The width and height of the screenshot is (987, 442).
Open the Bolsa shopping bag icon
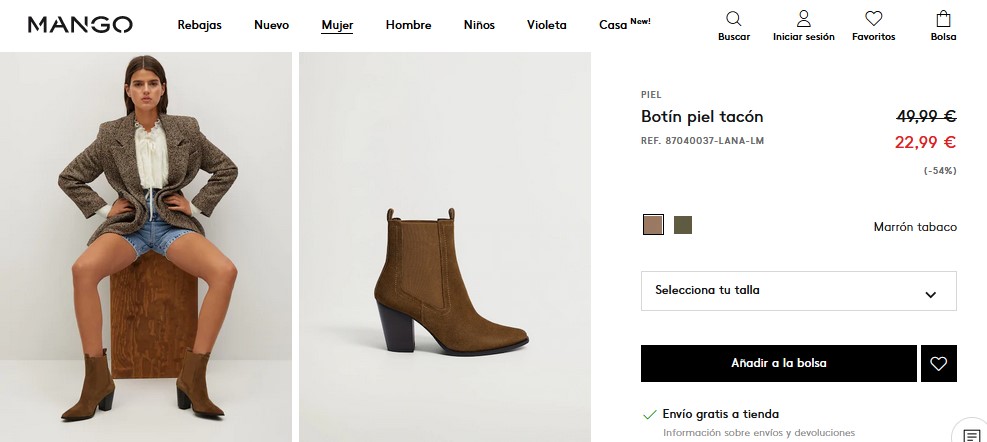click(x=943, y=19)
